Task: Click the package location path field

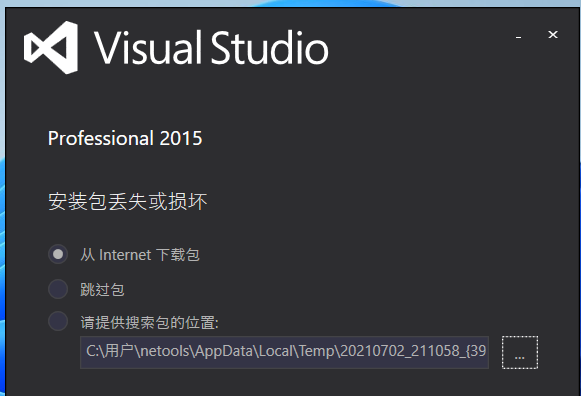Action: click(x=284, y=352)
